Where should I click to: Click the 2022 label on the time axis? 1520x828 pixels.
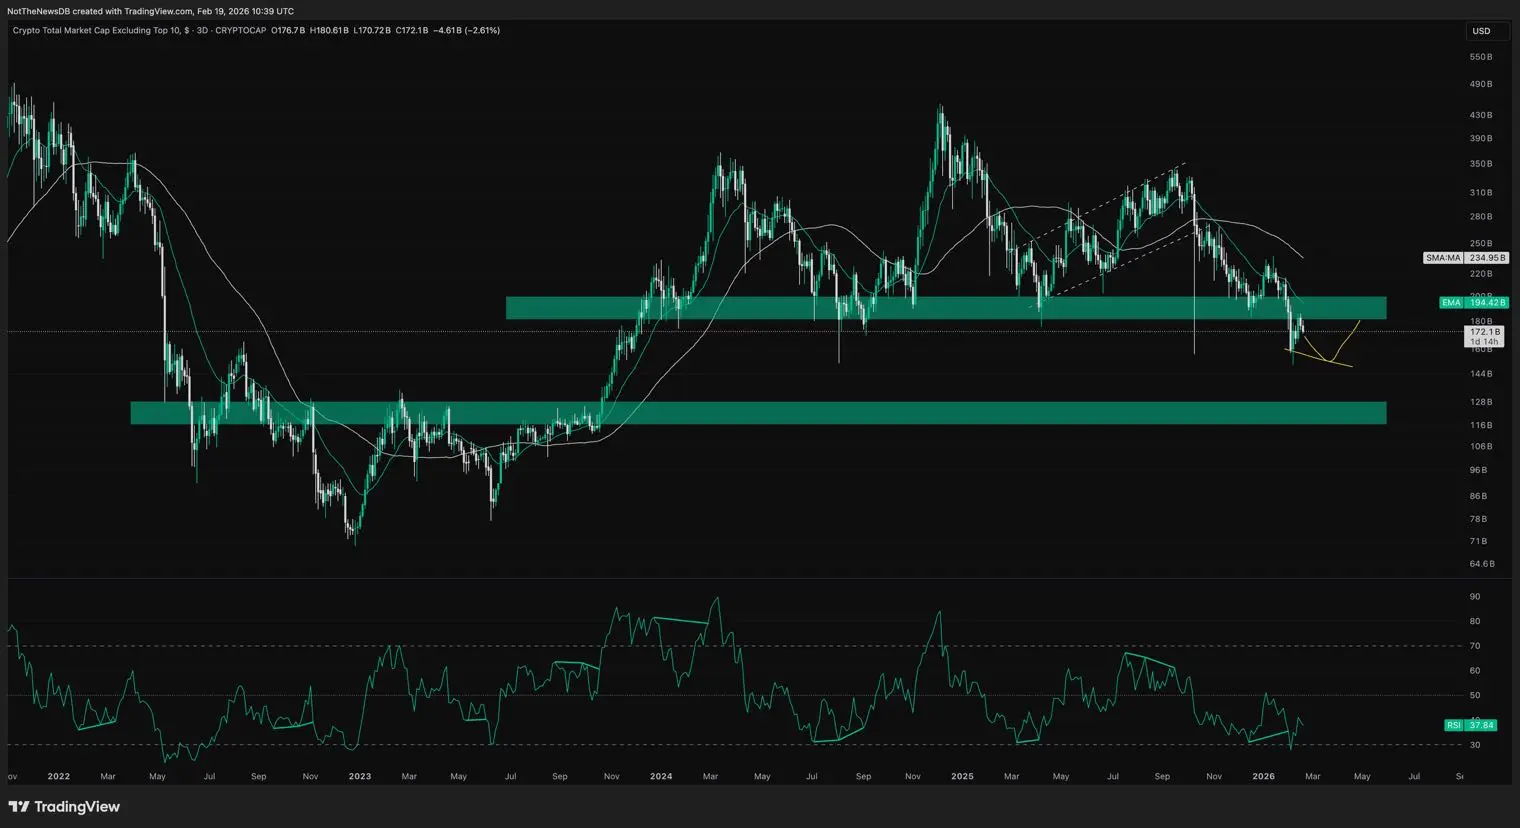point(59,776)
